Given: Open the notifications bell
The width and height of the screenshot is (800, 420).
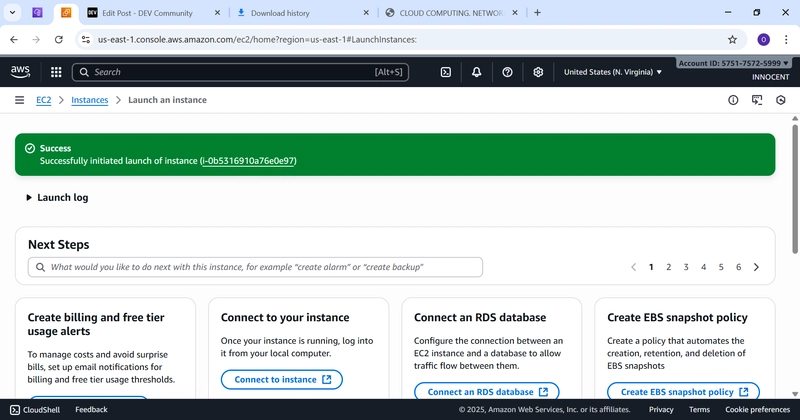Looking at the screenshot, I should click(x=476, y=72).
